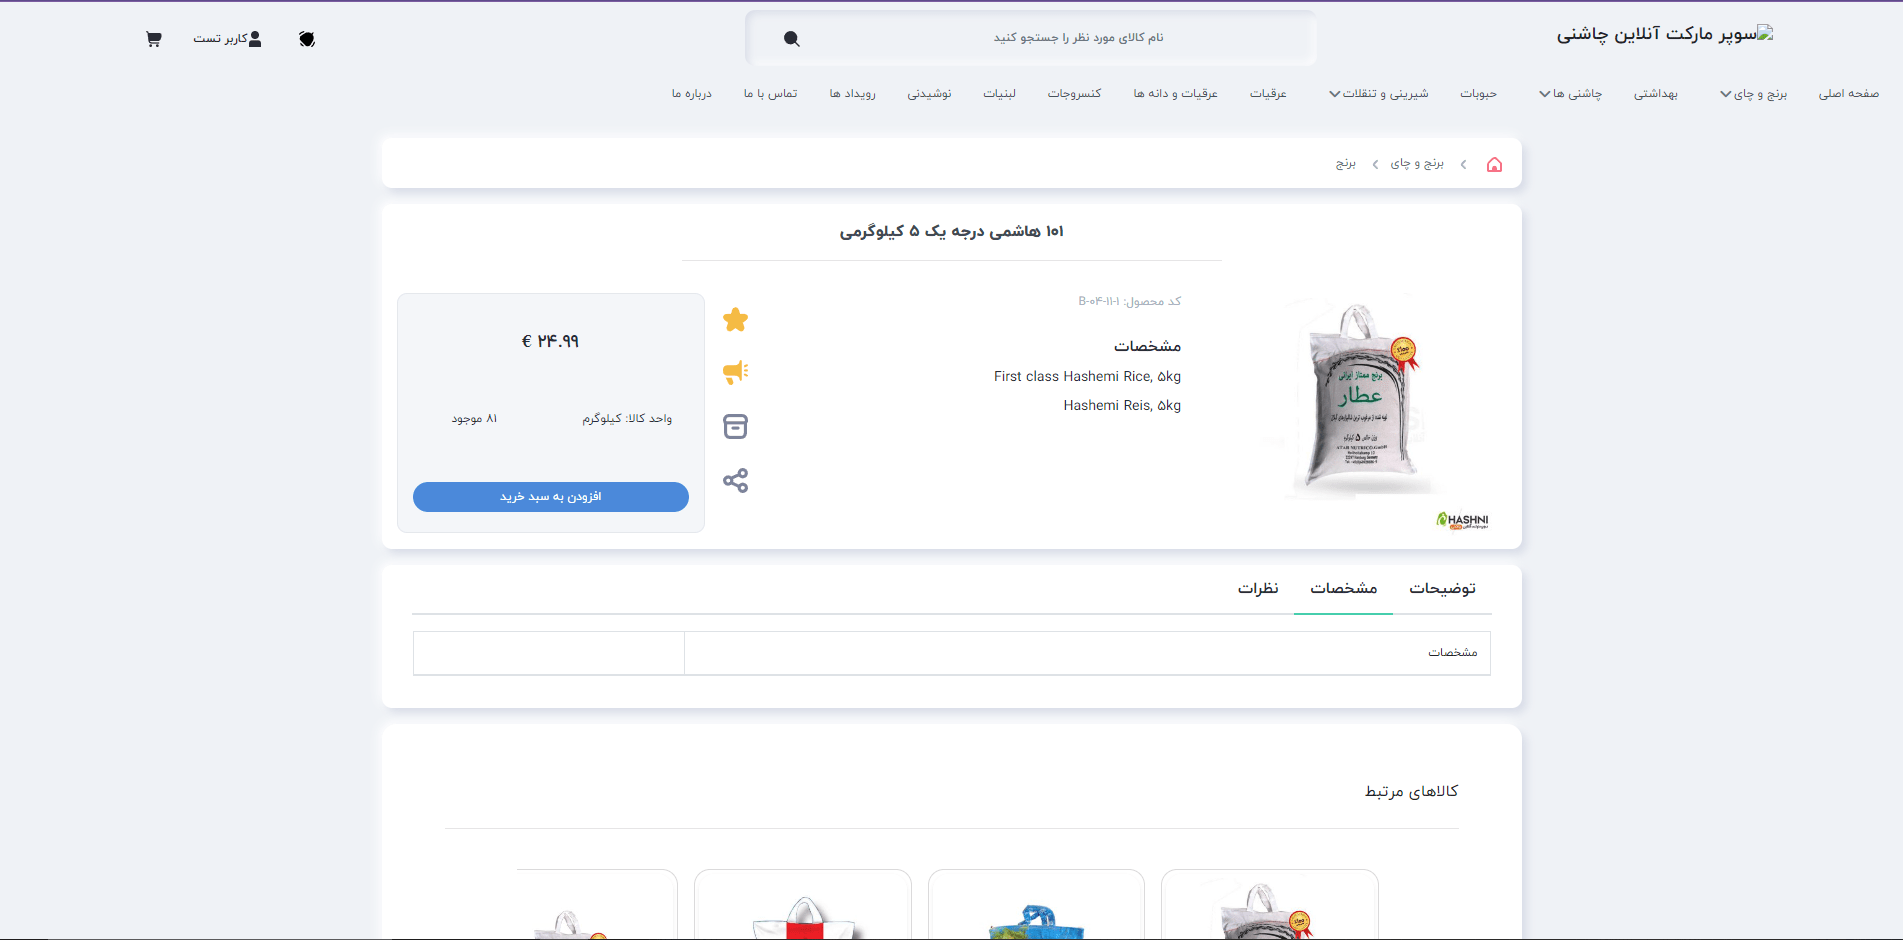Switch to the نظرات tab

[1258, 589]
